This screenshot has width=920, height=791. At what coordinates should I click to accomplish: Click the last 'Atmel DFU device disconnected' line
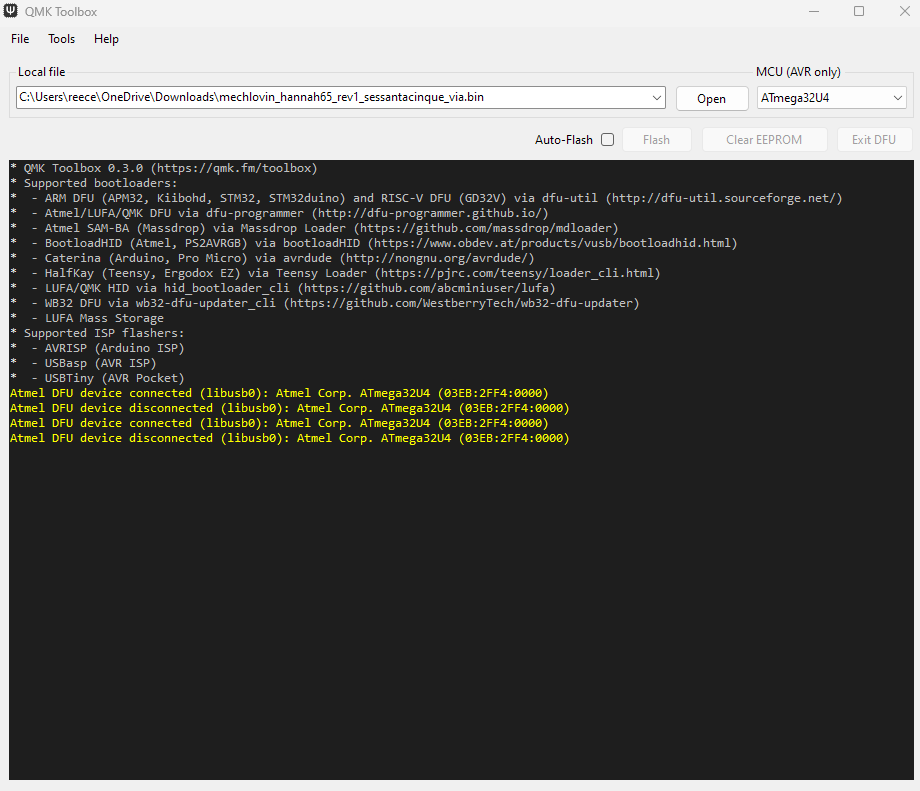290,438
